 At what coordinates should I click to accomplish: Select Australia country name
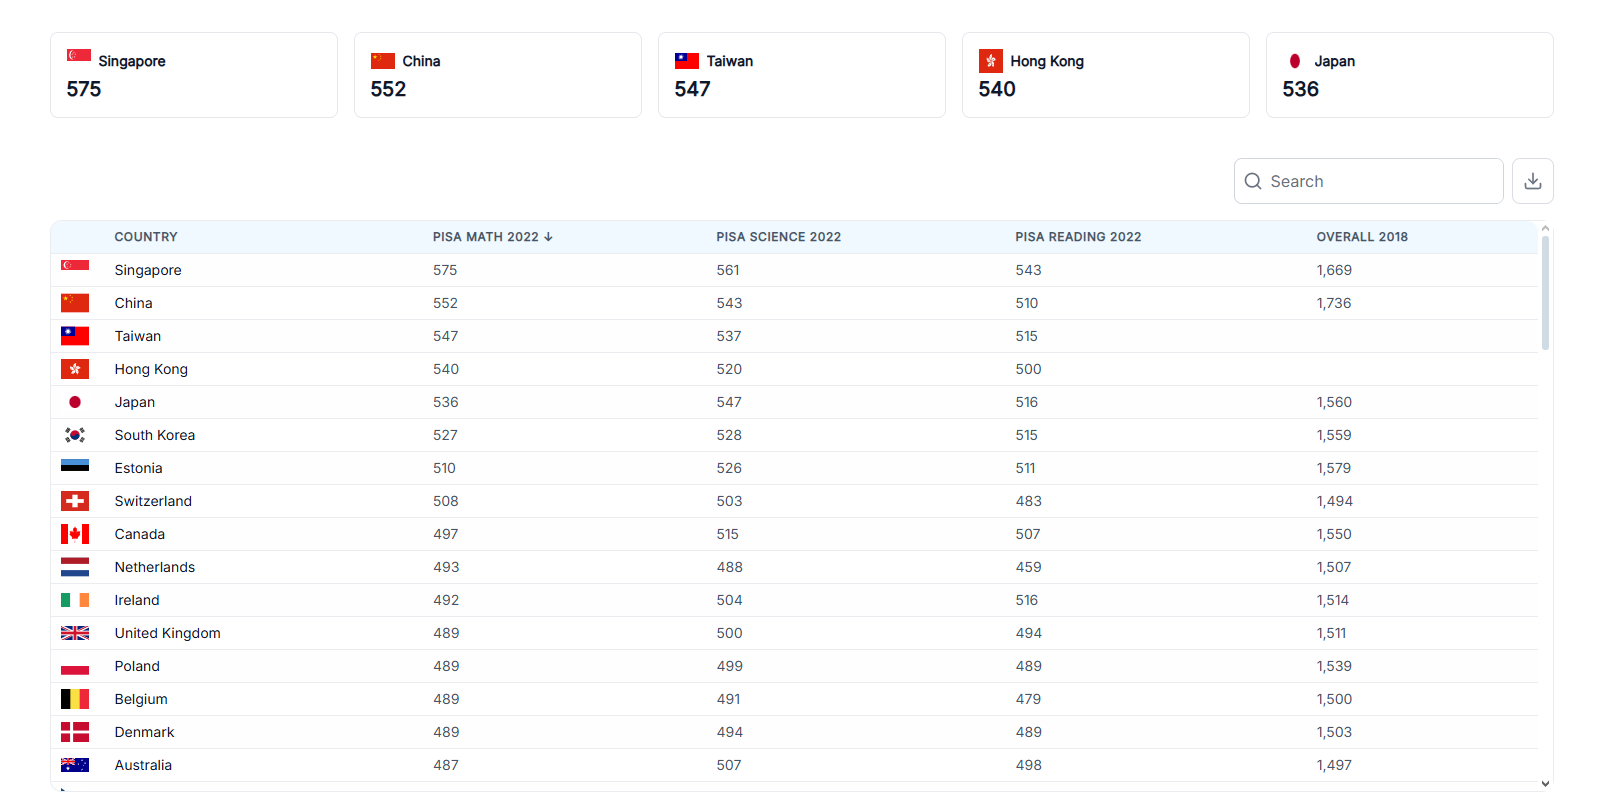143,765
